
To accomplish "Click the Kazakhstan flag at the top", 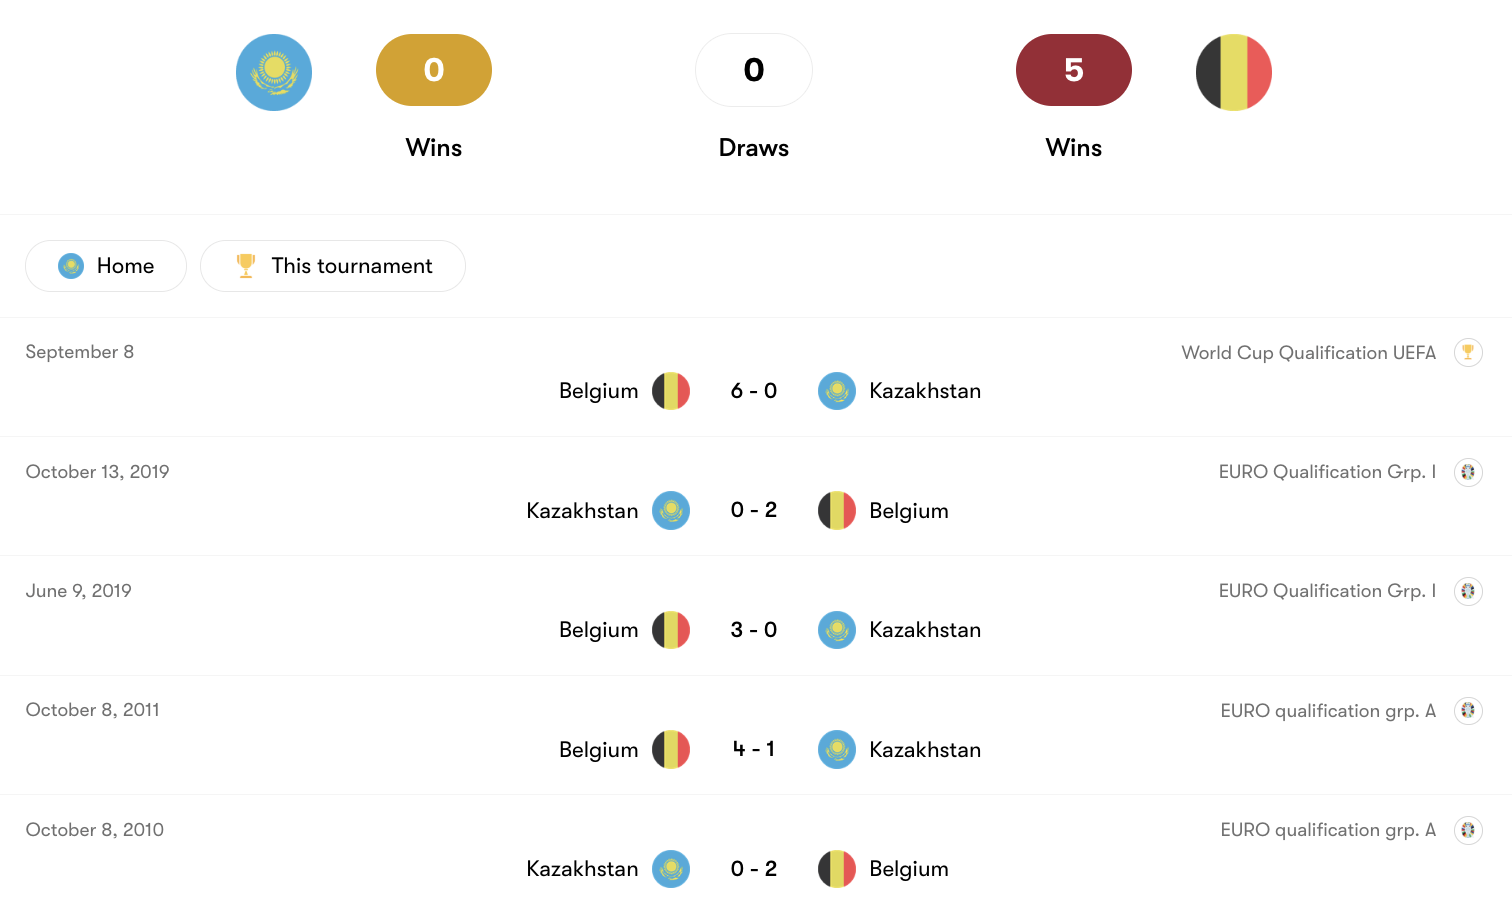I will click(274, 70).
